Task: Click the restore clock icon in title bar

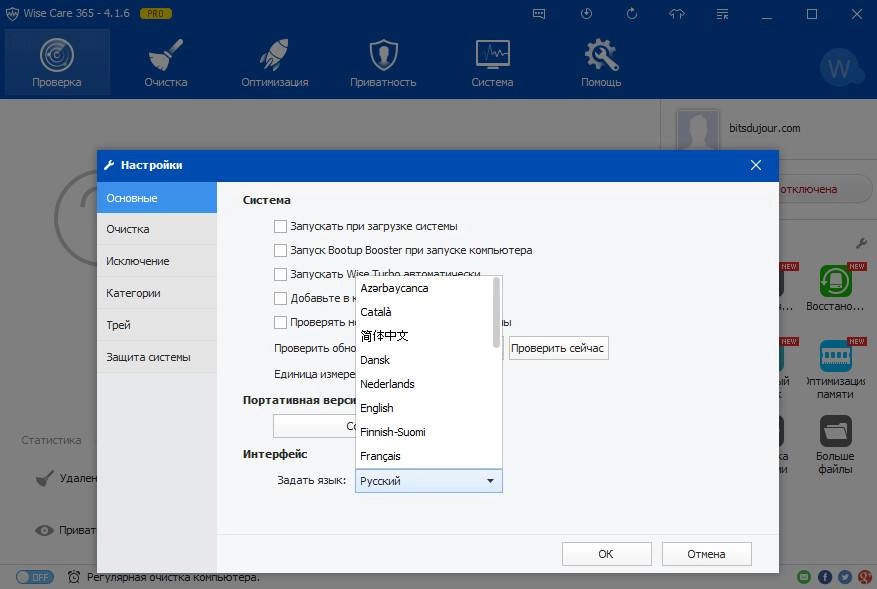Action: [586, 13]
